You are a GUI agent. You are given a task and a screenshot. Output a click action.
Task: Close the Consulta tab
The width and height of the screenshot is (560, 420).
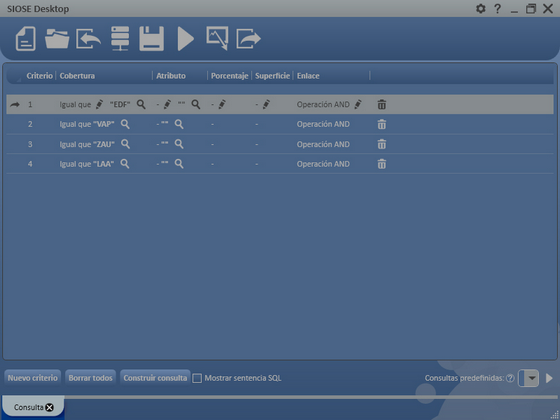pos(50,407)
